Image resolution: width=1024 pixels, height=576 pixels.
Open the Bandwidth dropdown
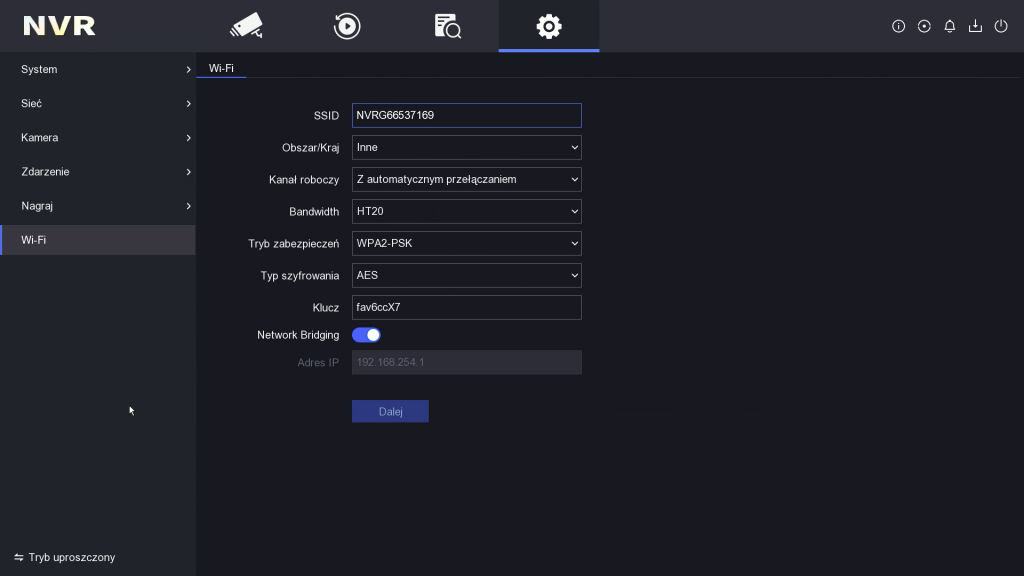[466, 211]
